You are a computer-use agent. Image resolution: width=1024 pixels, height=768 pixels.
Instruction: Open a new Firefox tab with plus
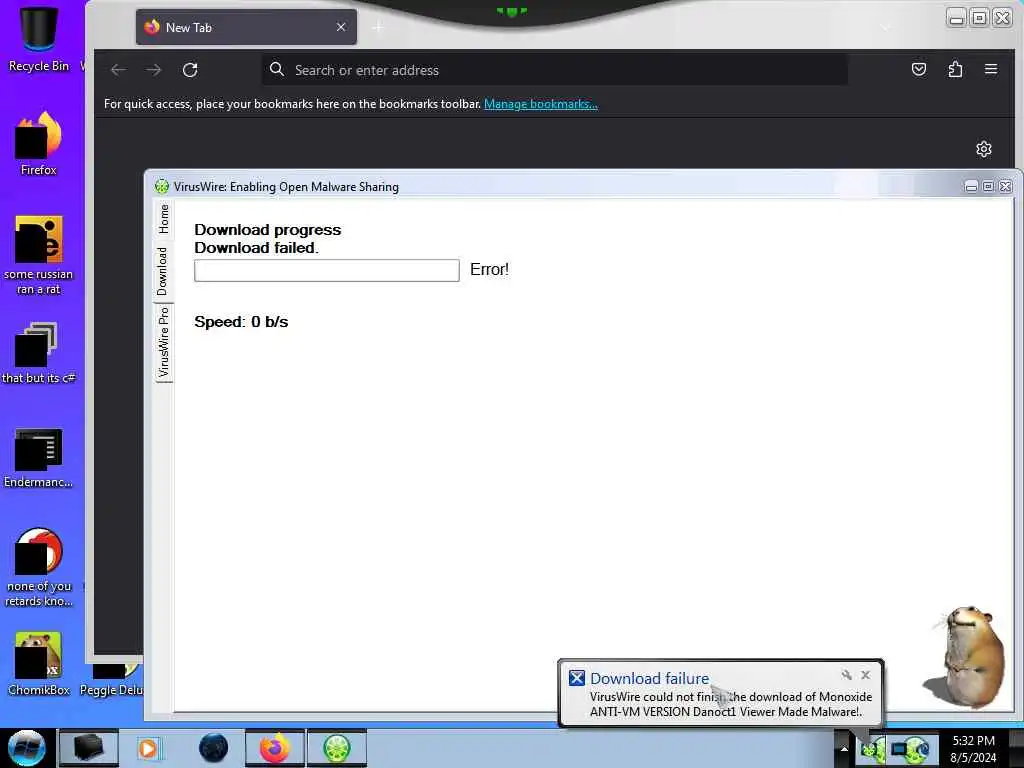coord(378,27)
